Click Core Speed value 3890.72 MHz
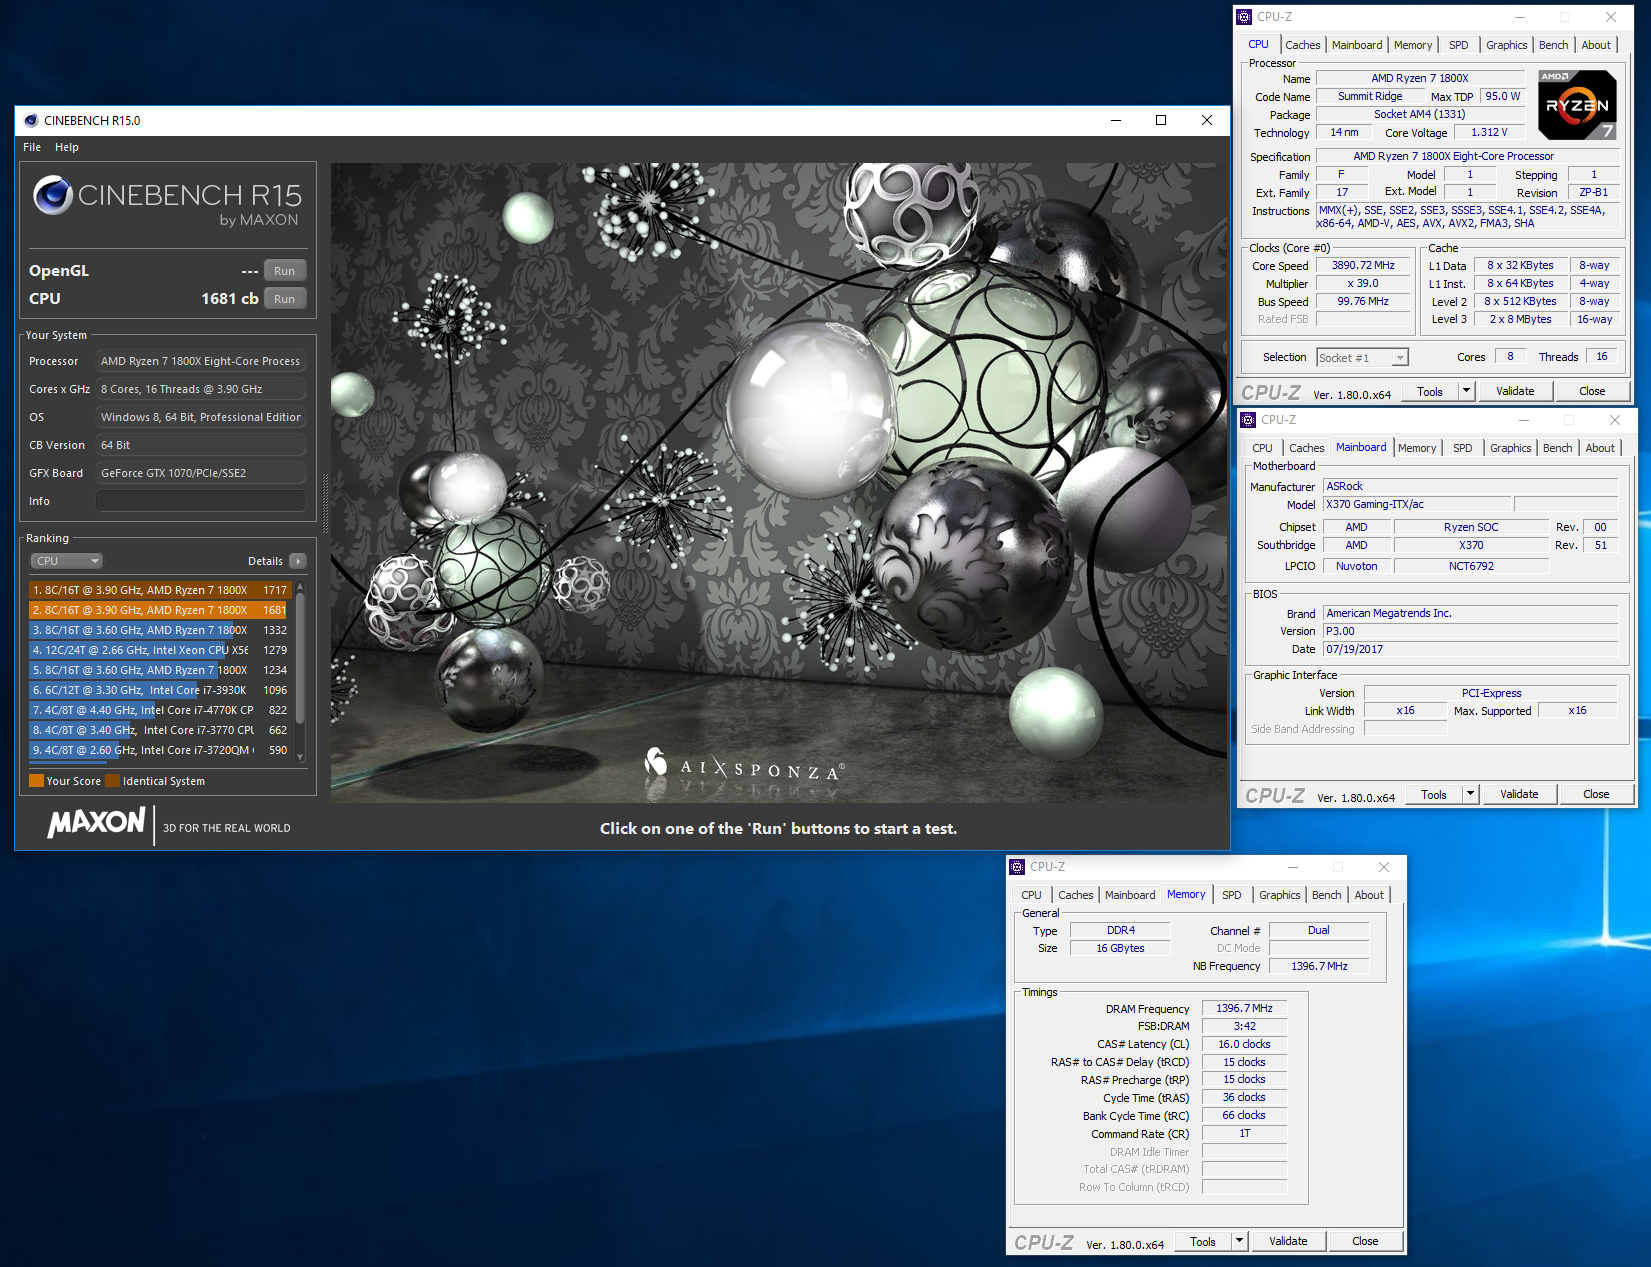Viewport: 1651px width, 1267px height. tap(1363, 266)
